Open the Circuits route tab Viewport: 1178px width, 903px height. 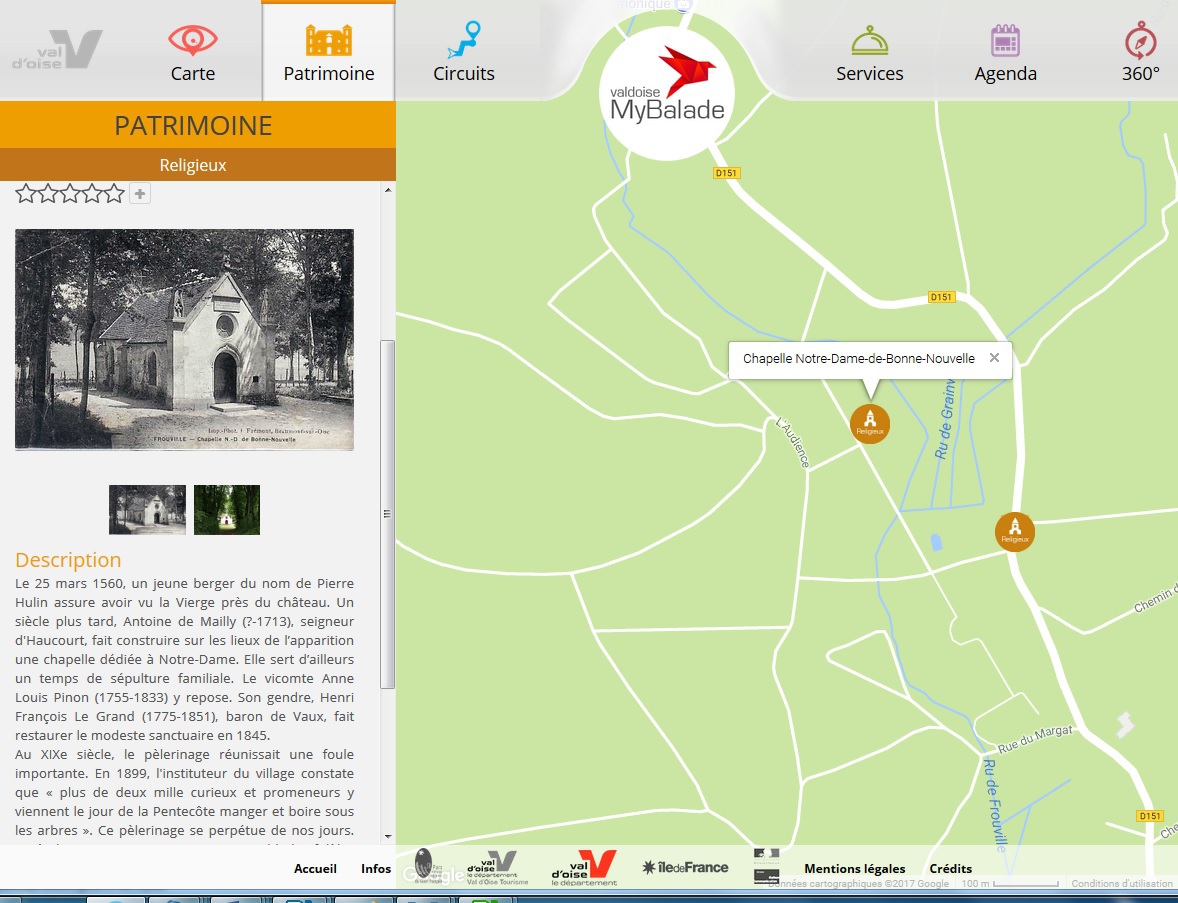pos(464,53)
